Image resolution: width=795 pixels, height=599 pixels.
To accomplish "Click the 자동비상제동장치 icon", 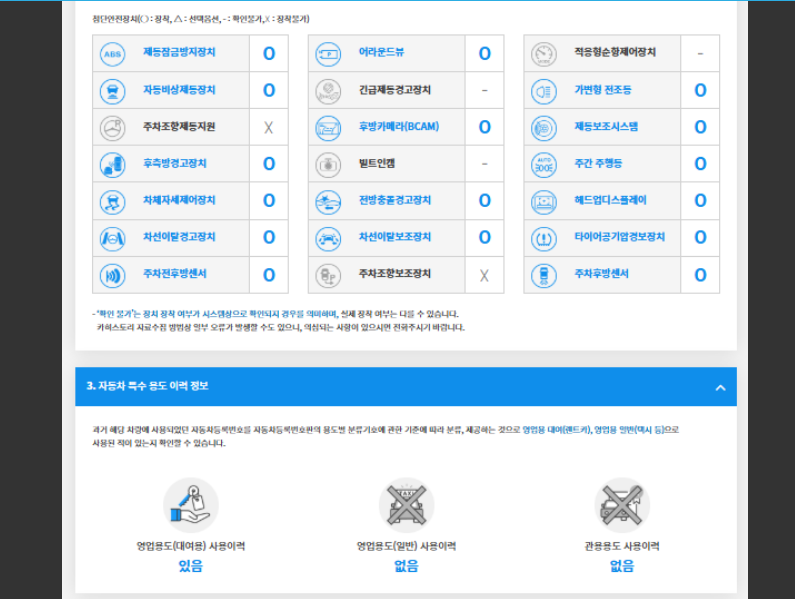I will coord(113,91).
